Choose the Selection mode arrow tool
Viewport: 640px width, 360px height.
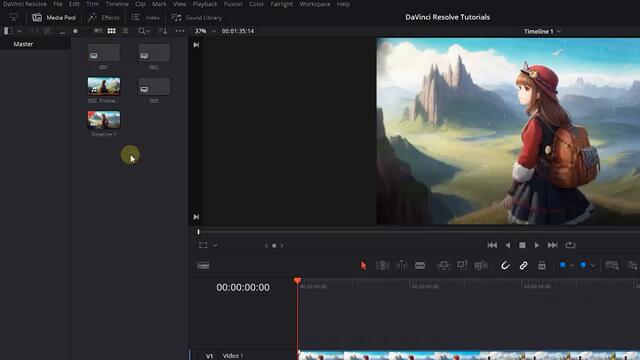tap(363, 266)
